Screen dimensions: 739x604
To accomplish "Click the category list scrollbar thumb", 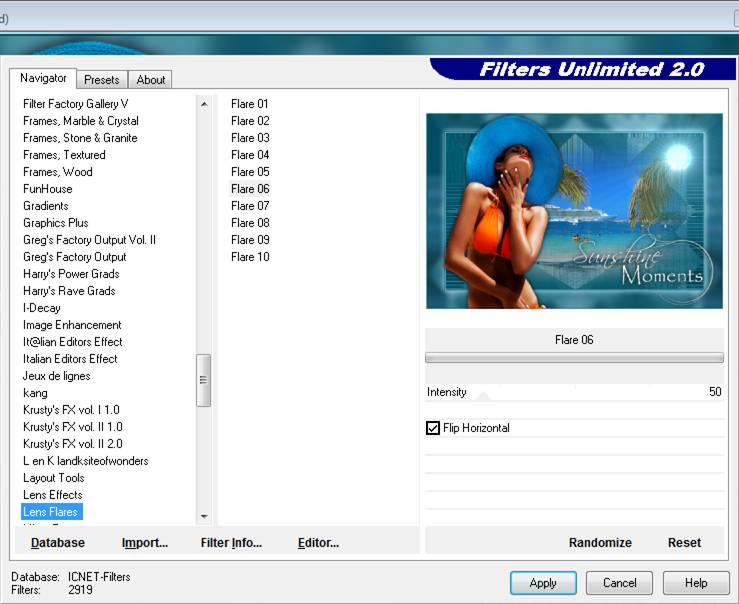I will (x=204, y=380).
